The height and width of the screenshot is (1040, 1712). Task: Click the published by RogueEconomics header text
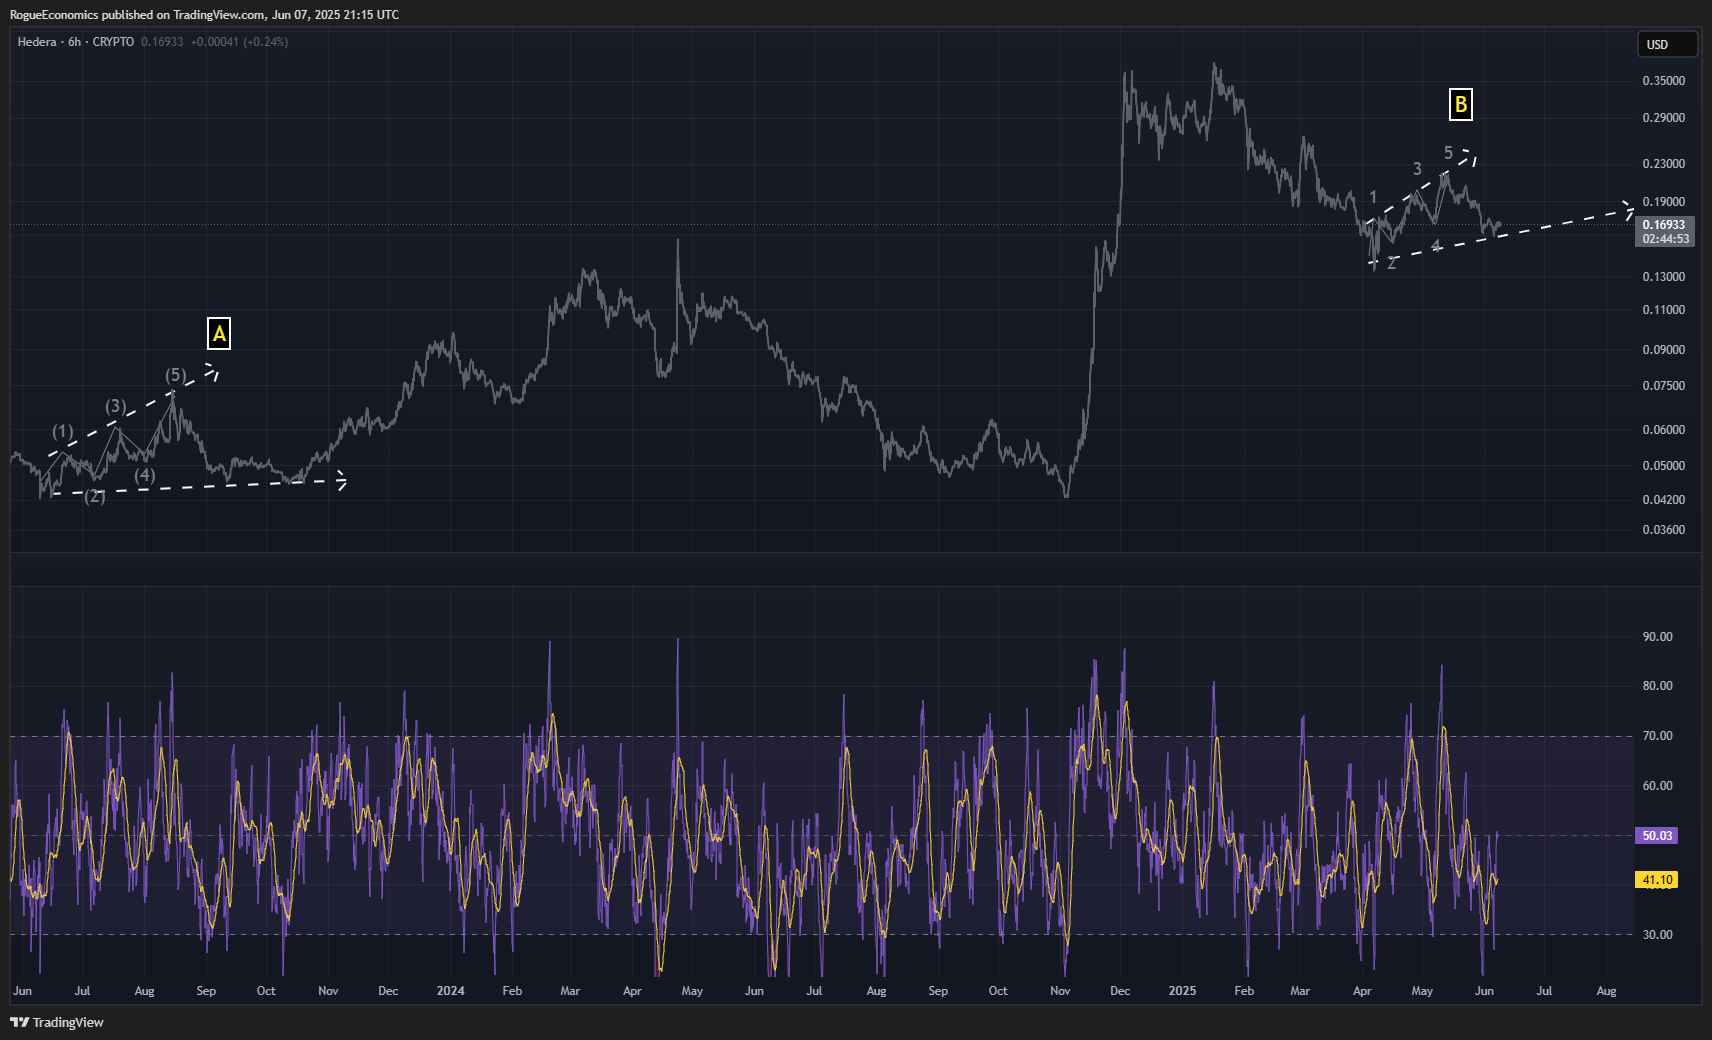tap(204, 15)
